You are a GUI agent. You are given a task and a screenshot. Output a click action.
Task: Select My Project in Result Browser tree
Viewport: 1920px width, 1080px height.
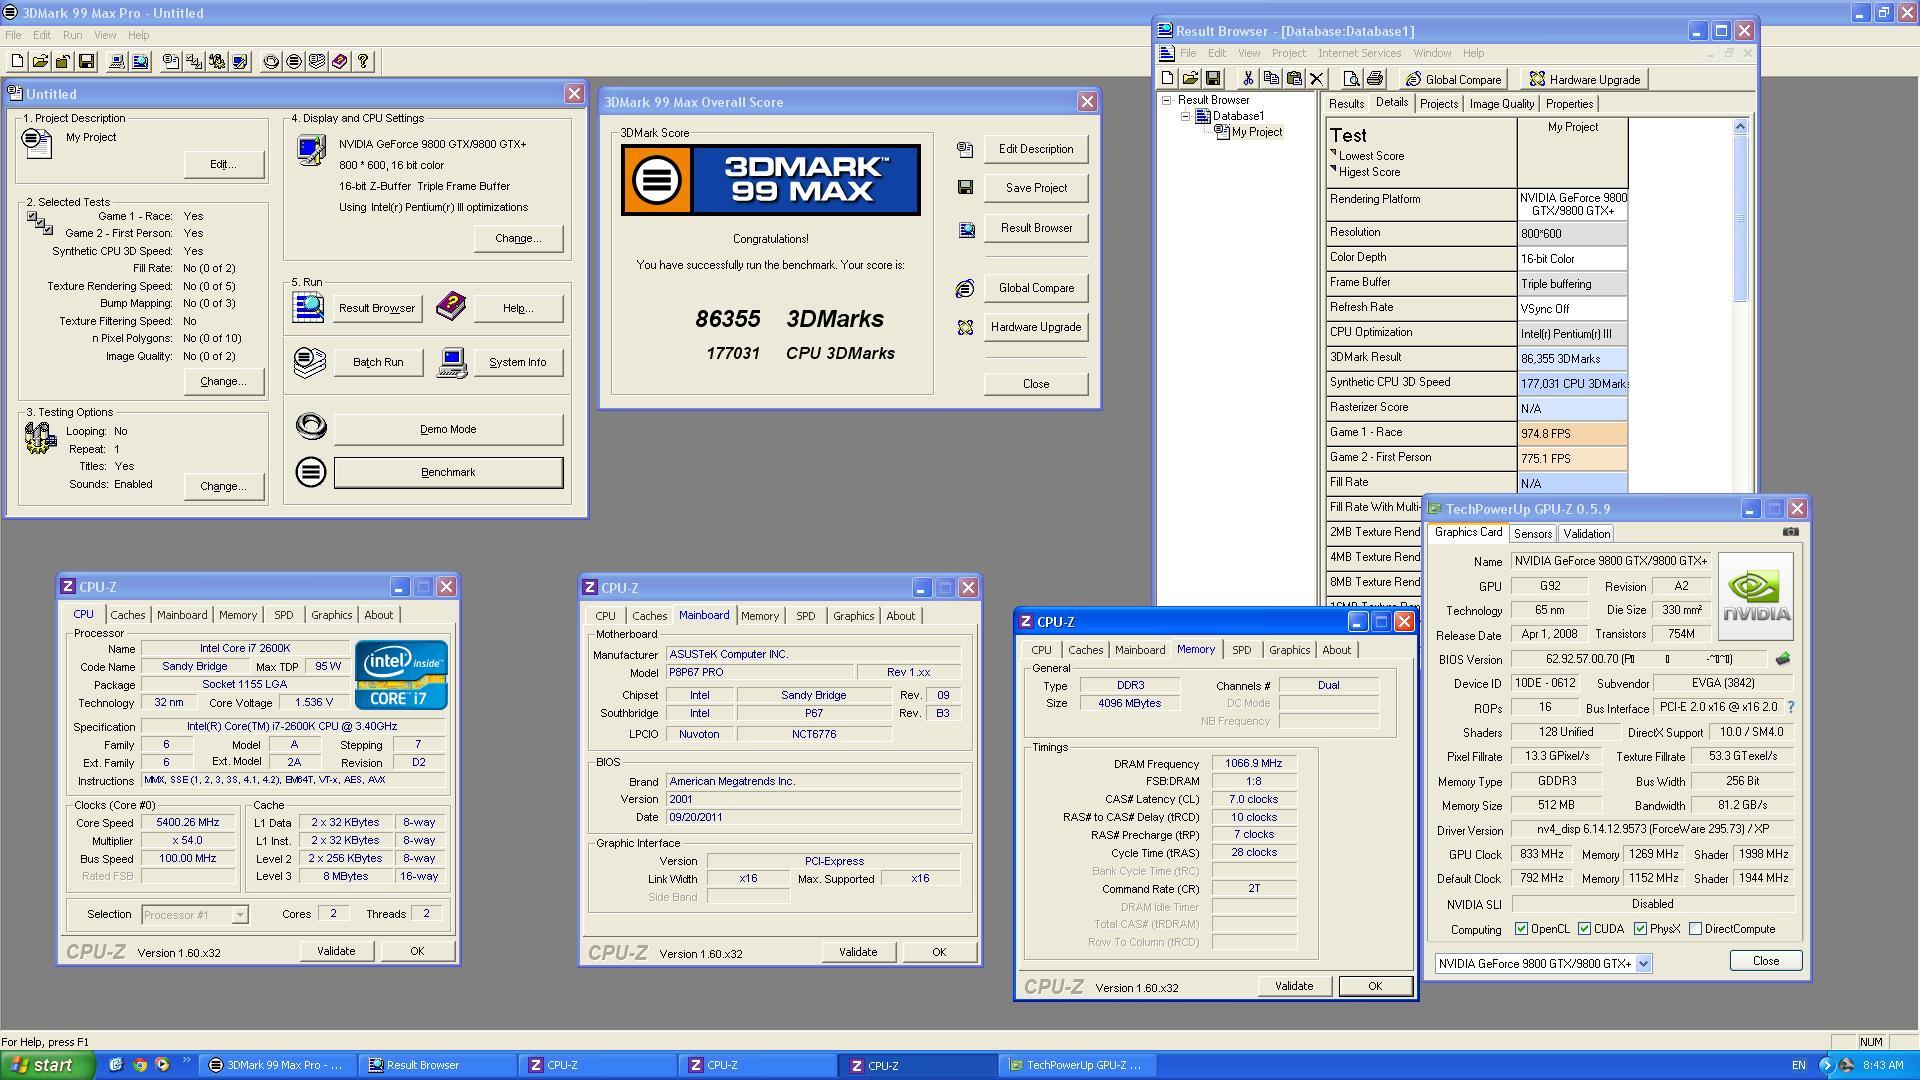(1257, 132)
